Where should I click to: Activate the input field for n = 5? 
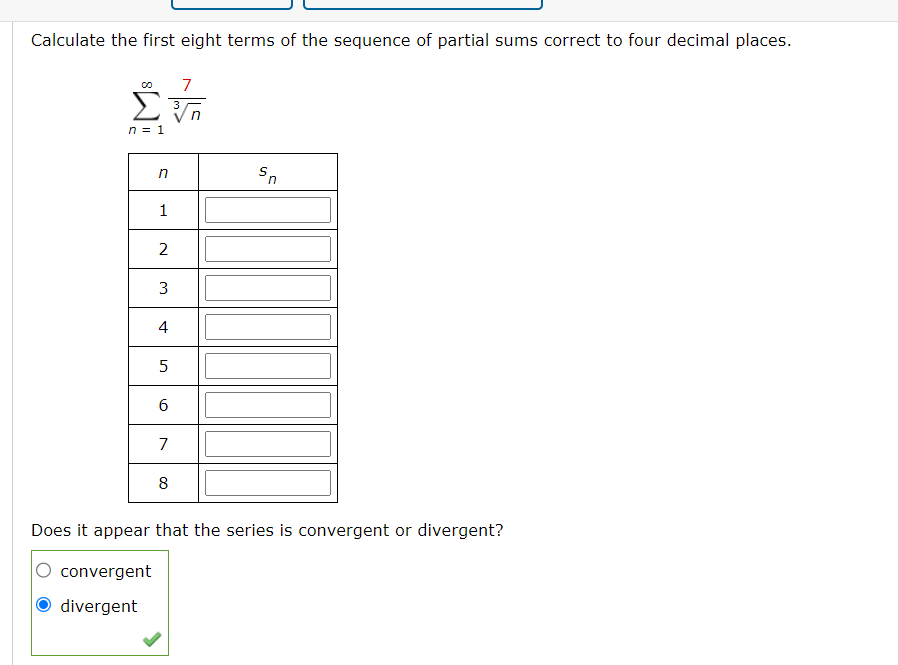[267, 365]
